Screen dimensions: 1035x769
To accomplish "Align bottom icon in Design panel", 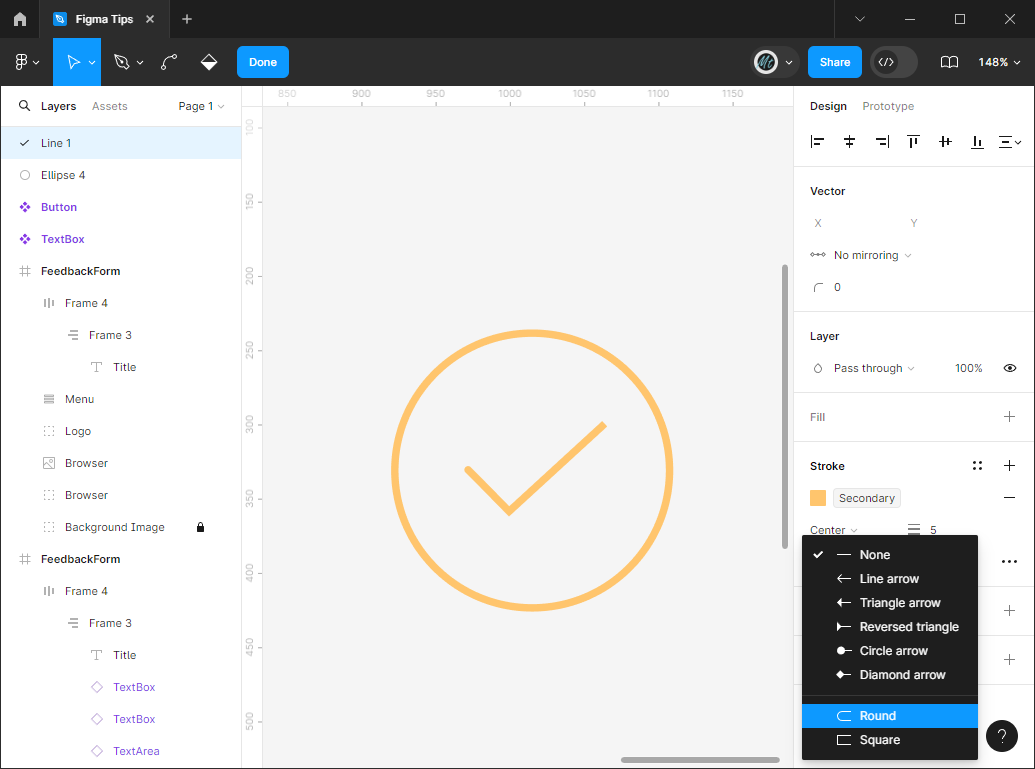I will [x=978, y=141].
